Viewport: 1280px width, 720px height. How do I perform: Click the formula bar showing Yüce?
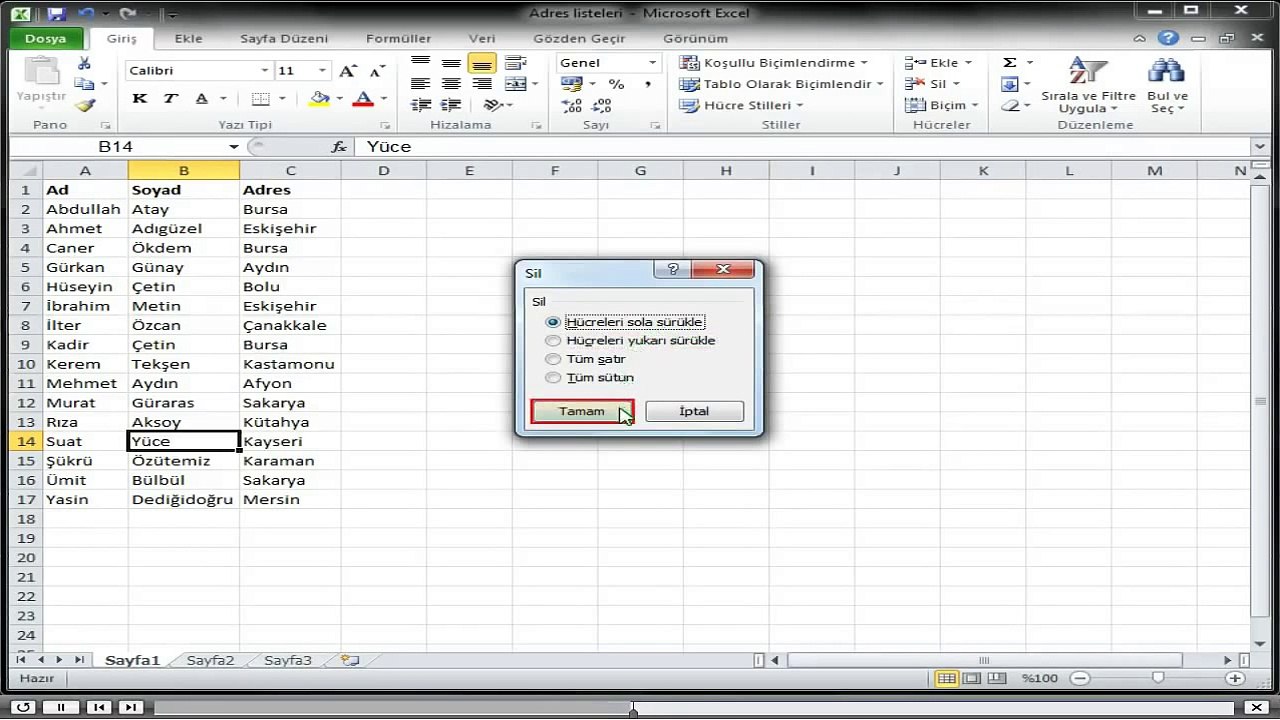(x=805, y=147)
